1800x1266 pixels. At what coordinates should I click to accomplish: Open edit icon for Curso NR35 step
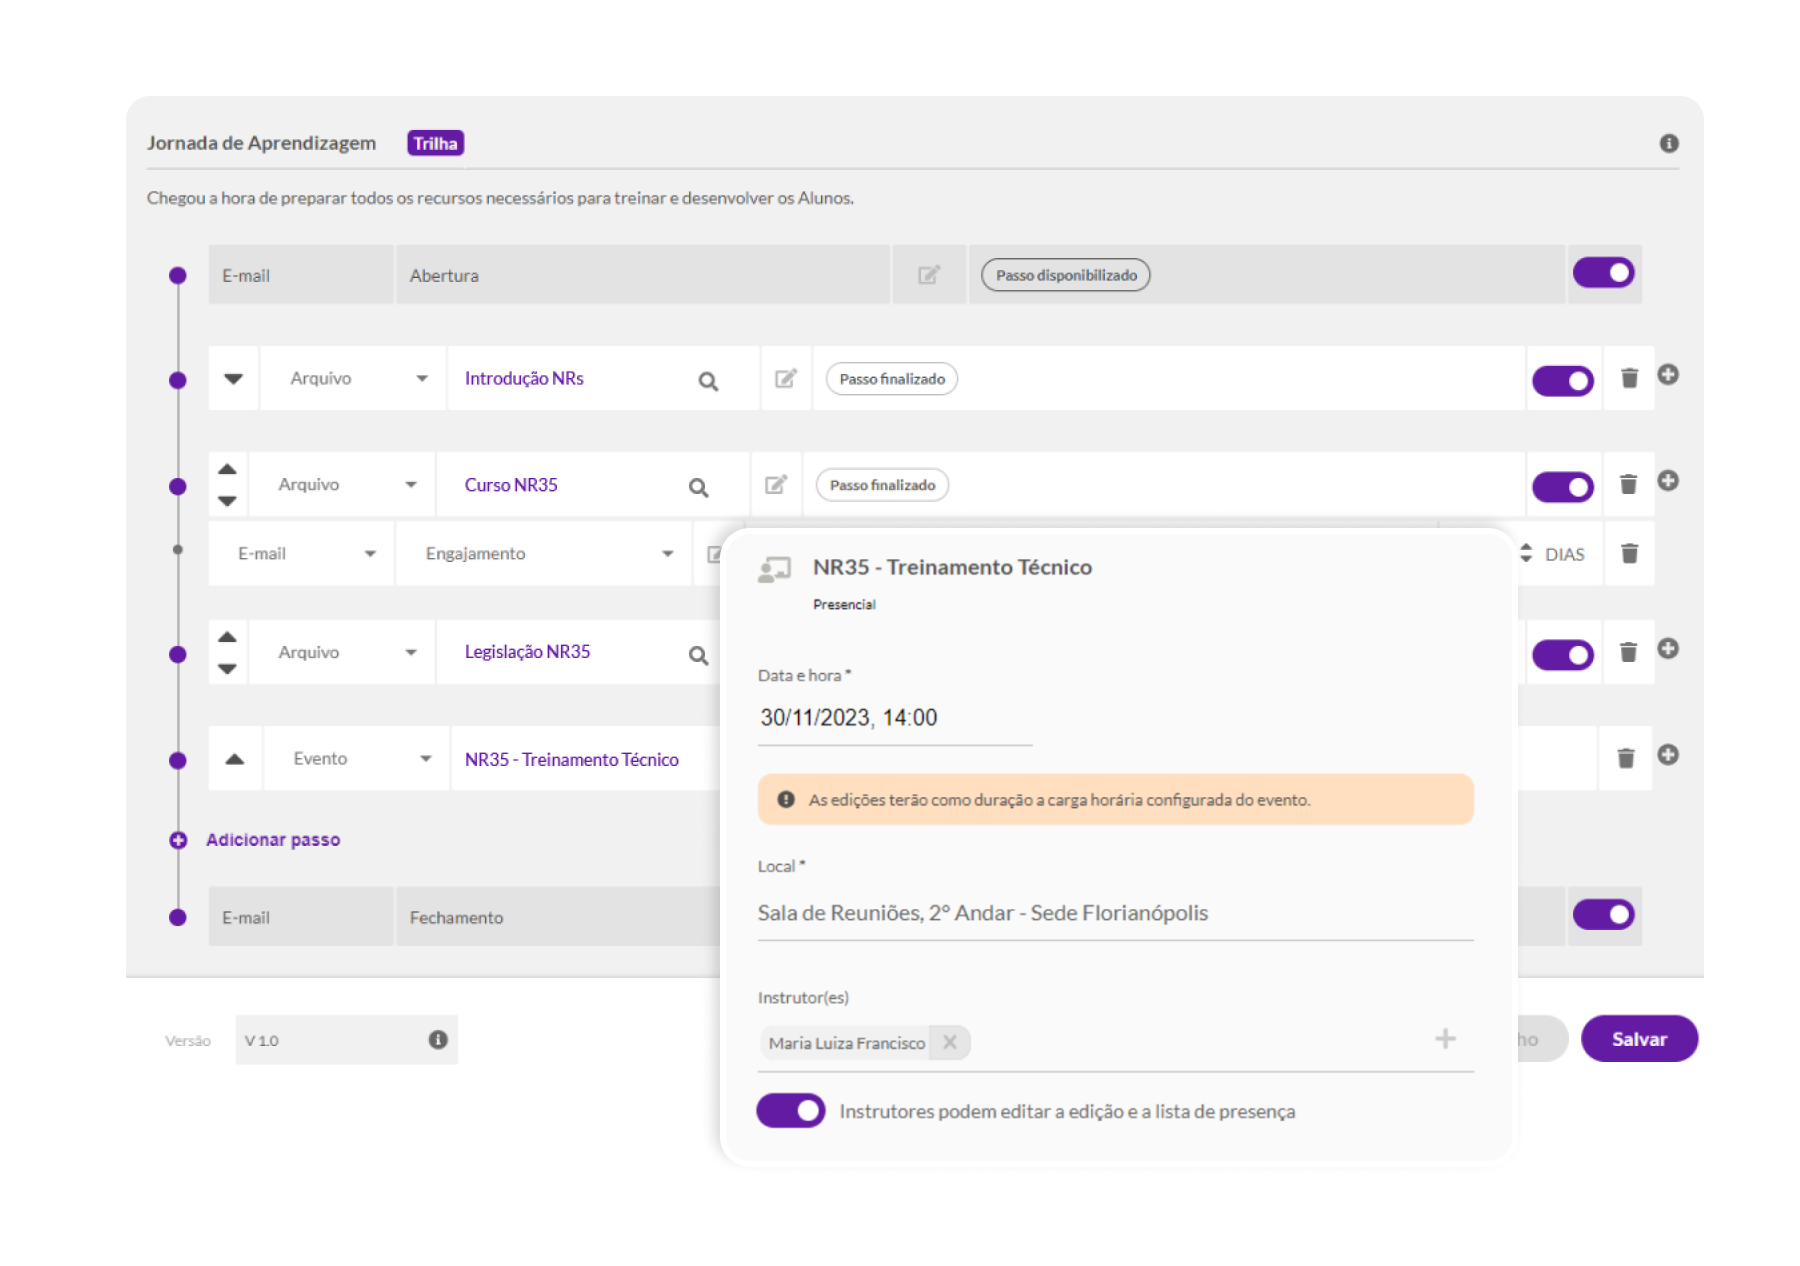click(x=776, y=485)
